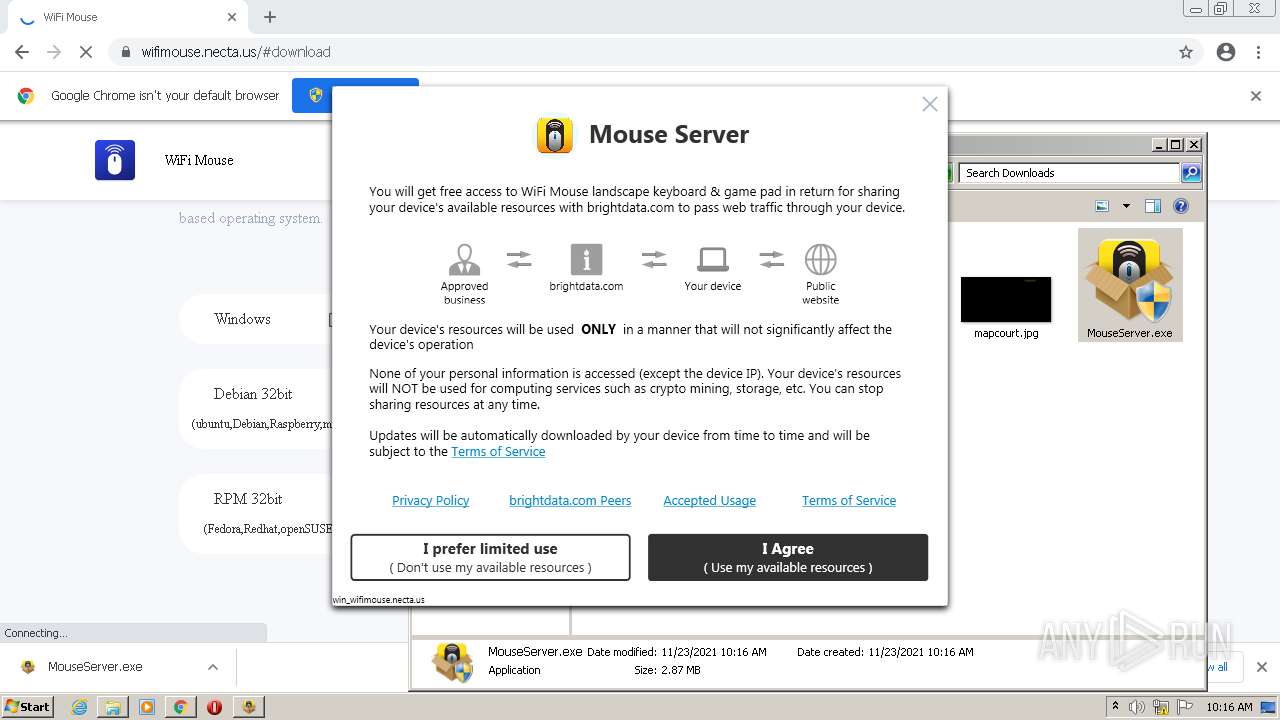
Task: Click the network tray icon
Action: (x=1161, y=707)
